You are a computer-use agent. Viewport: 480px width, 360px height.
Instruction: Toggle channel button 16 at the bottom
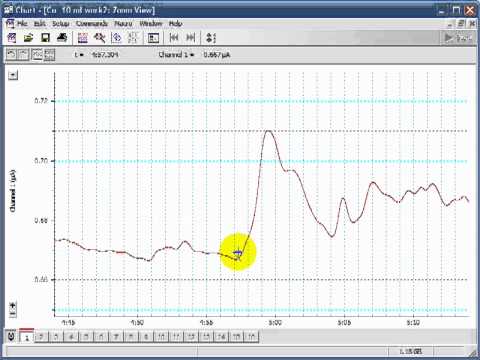click(251, 337)
